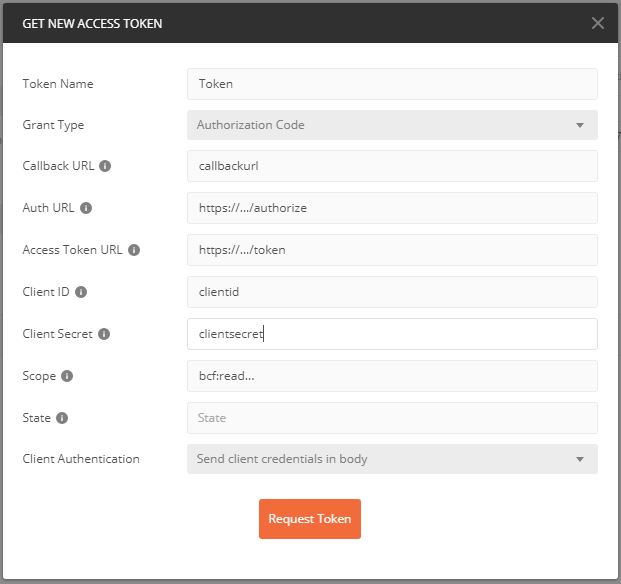The height and width of the screenshot is (584, 621).
Task: Open the Grant Type dropdown
Action: coord(392,125)
